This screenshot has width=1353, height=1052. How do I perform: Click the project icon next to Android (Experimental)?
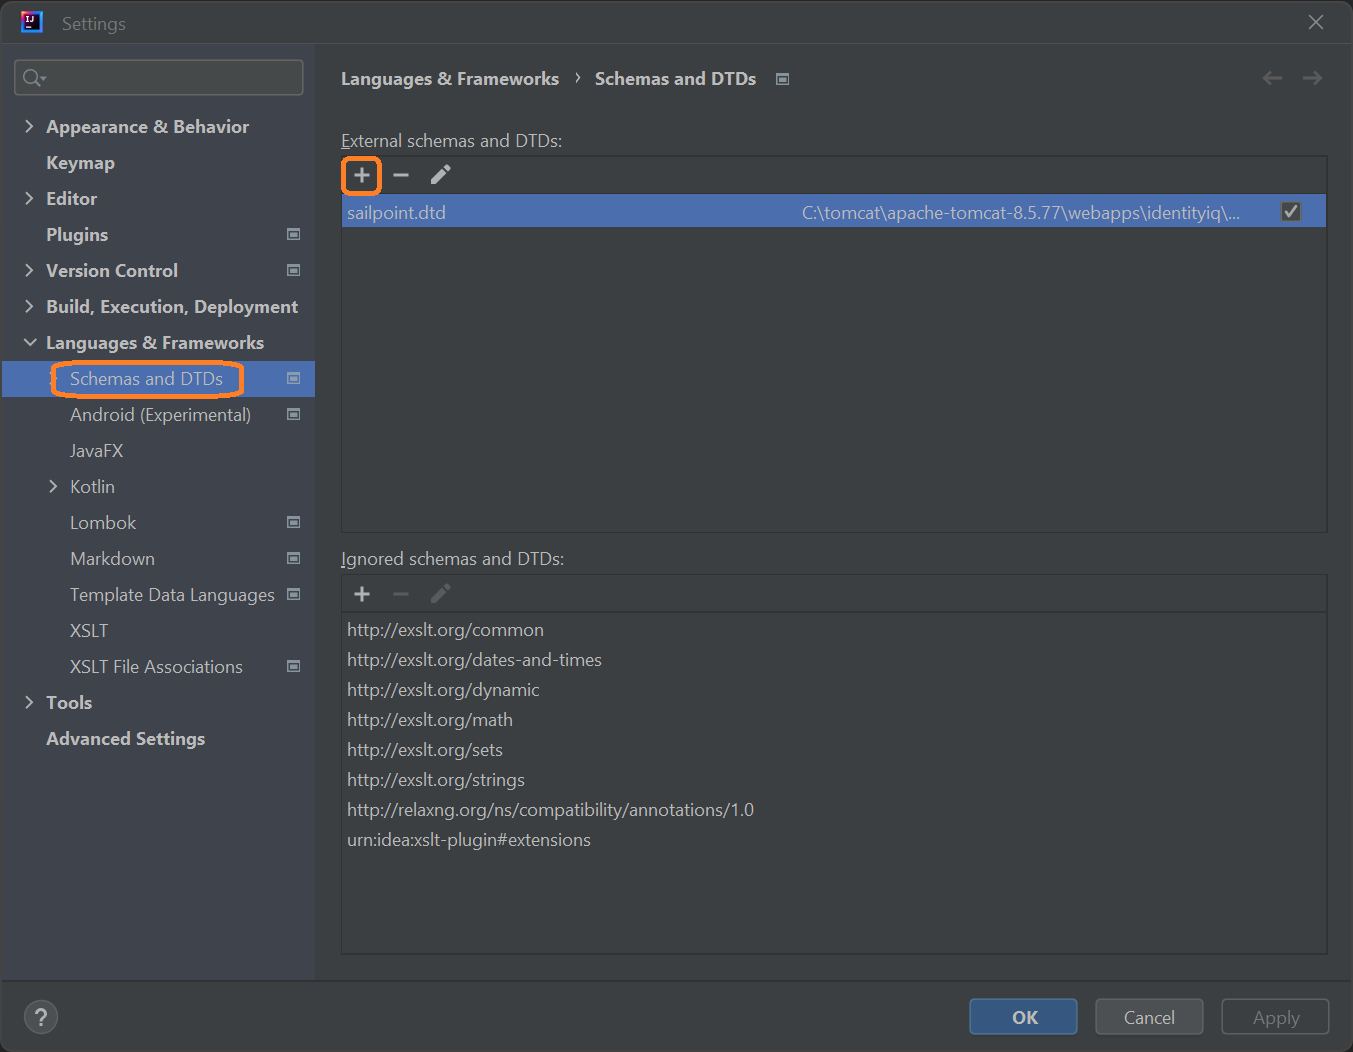pos(294,414)
